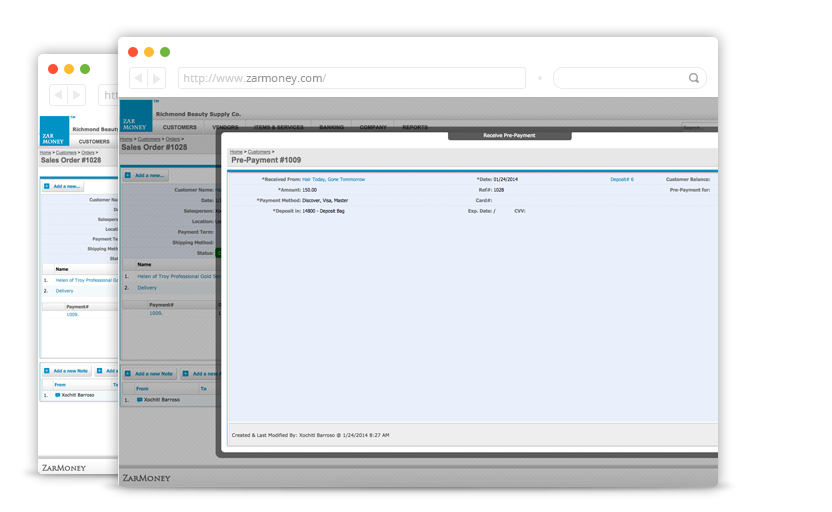Image resolution: width=832 pixels, height=512 pixels.
Task: Click plus icon on Add a new... in middle window
Action: (128, 175)
